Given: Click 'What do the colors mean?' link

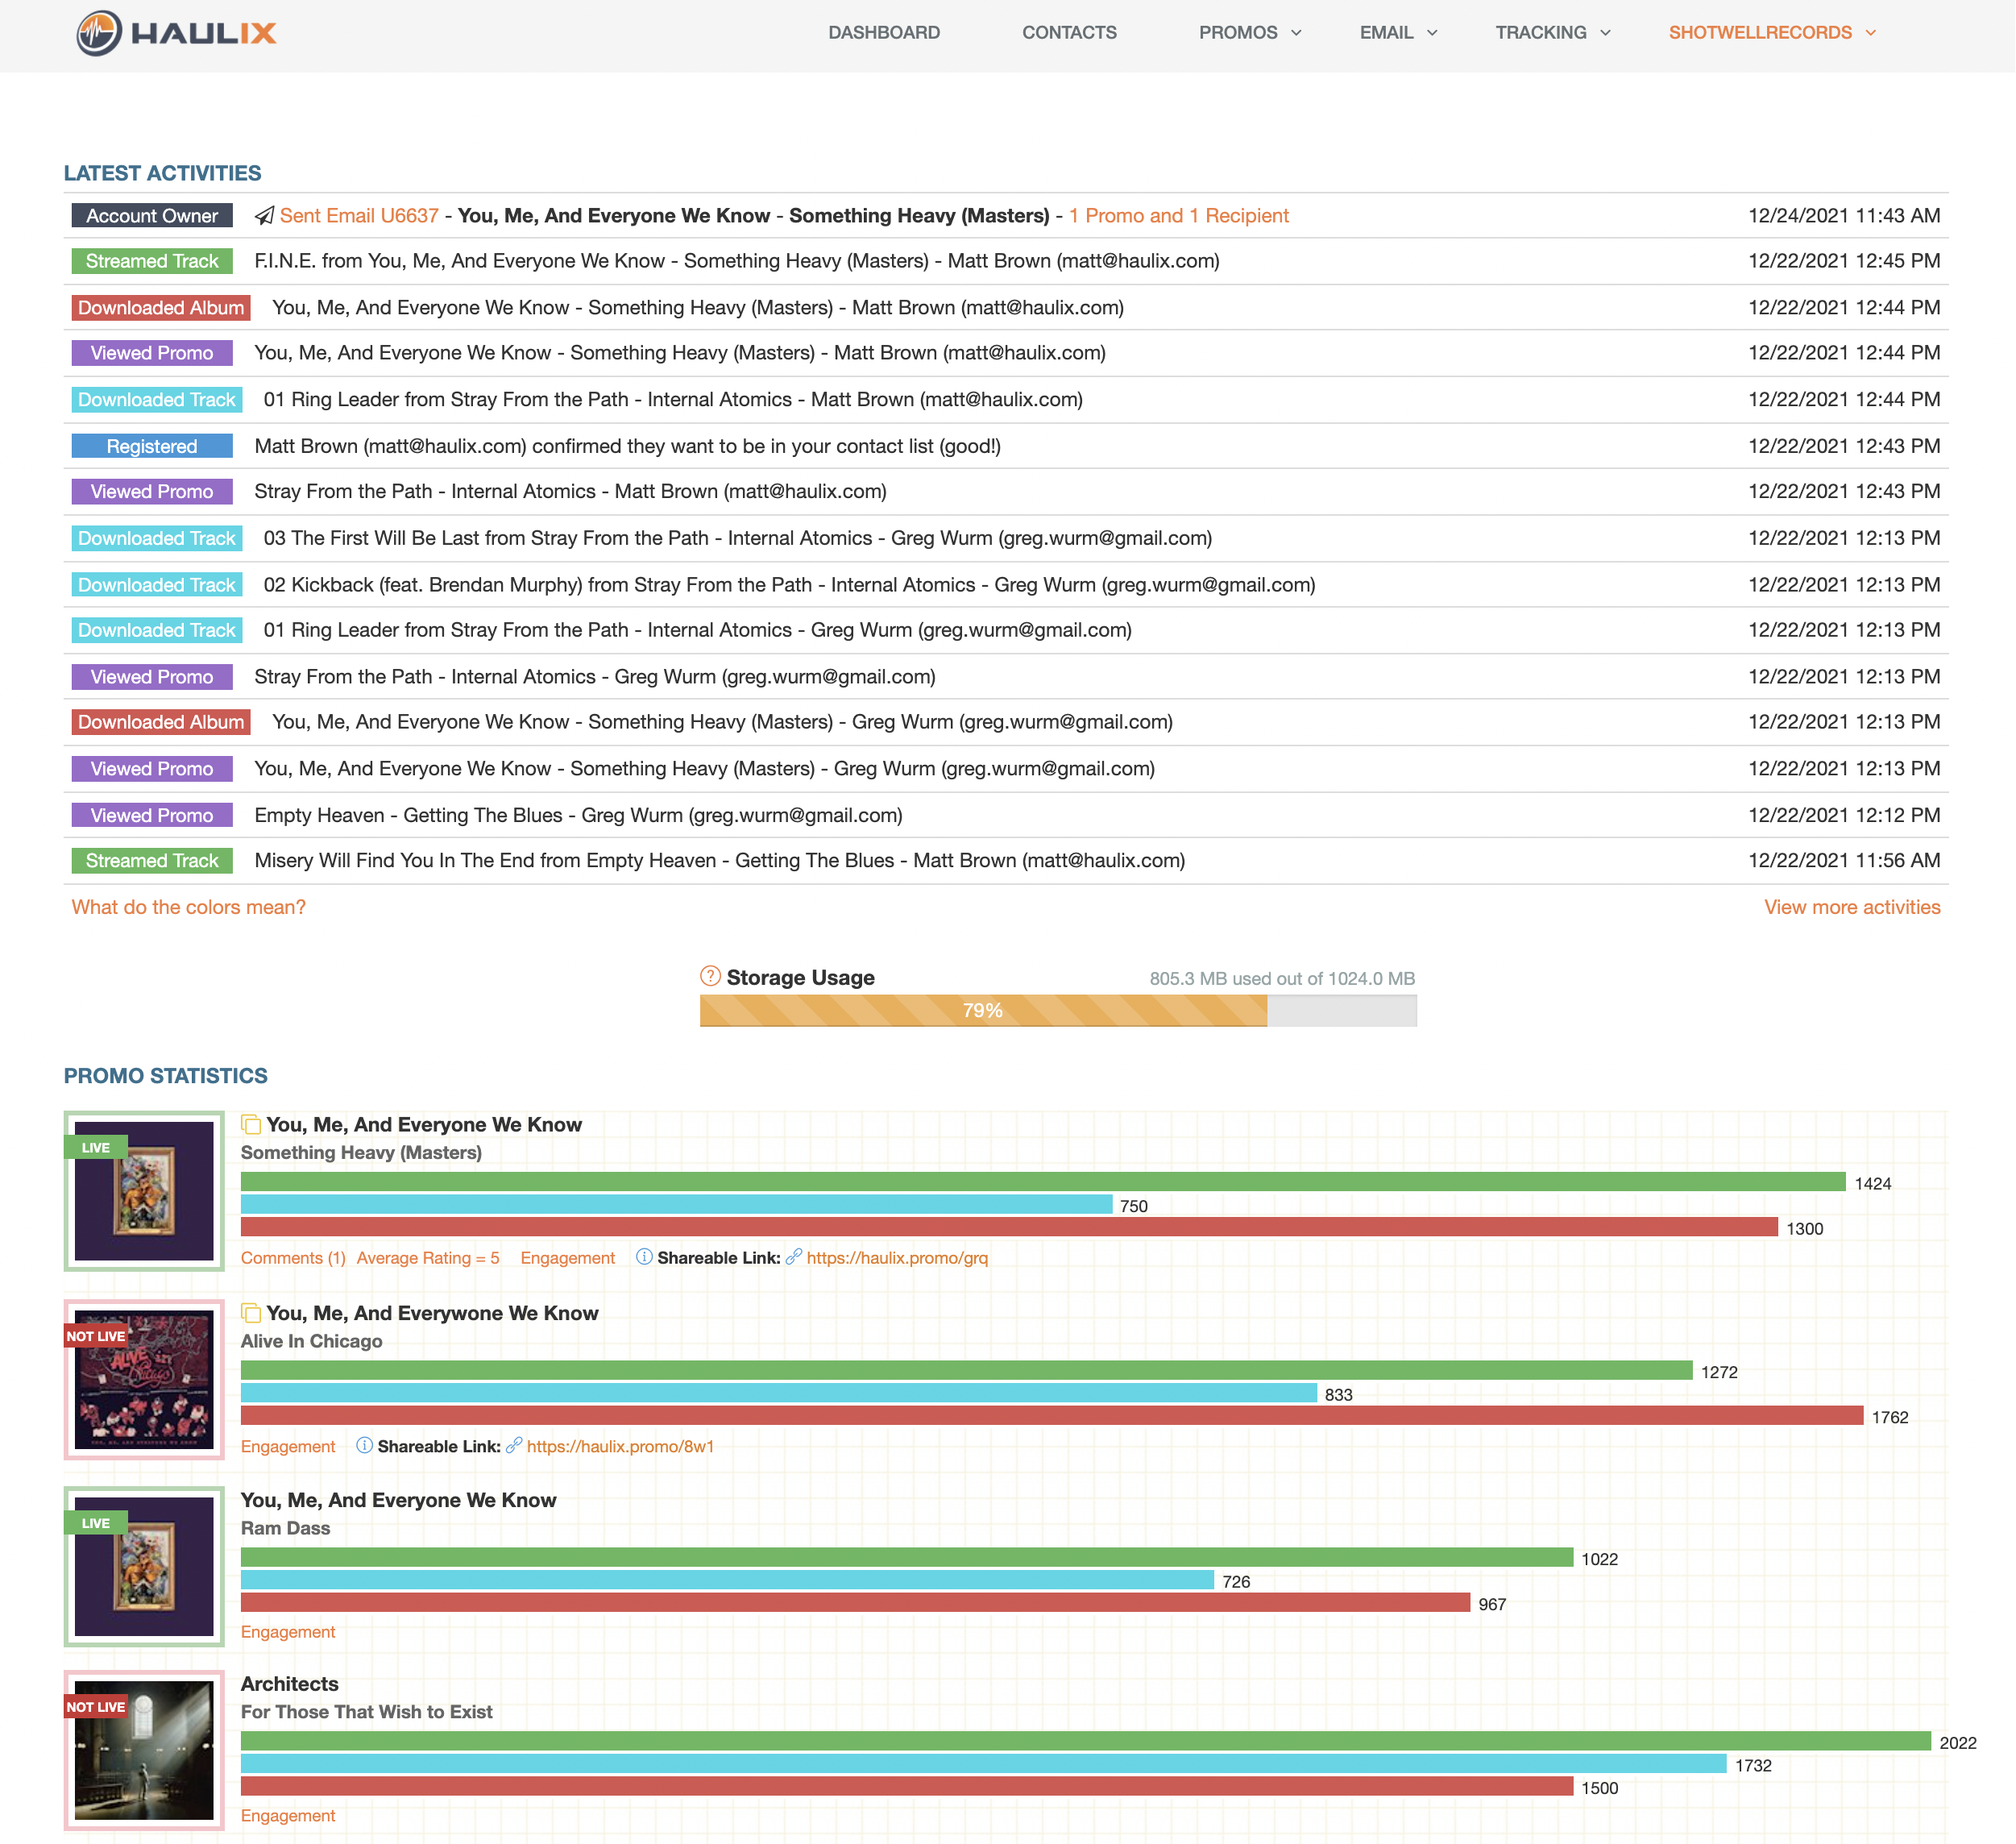Looking at the screenshot, I should pyautogui.click(x=188, y=907).
